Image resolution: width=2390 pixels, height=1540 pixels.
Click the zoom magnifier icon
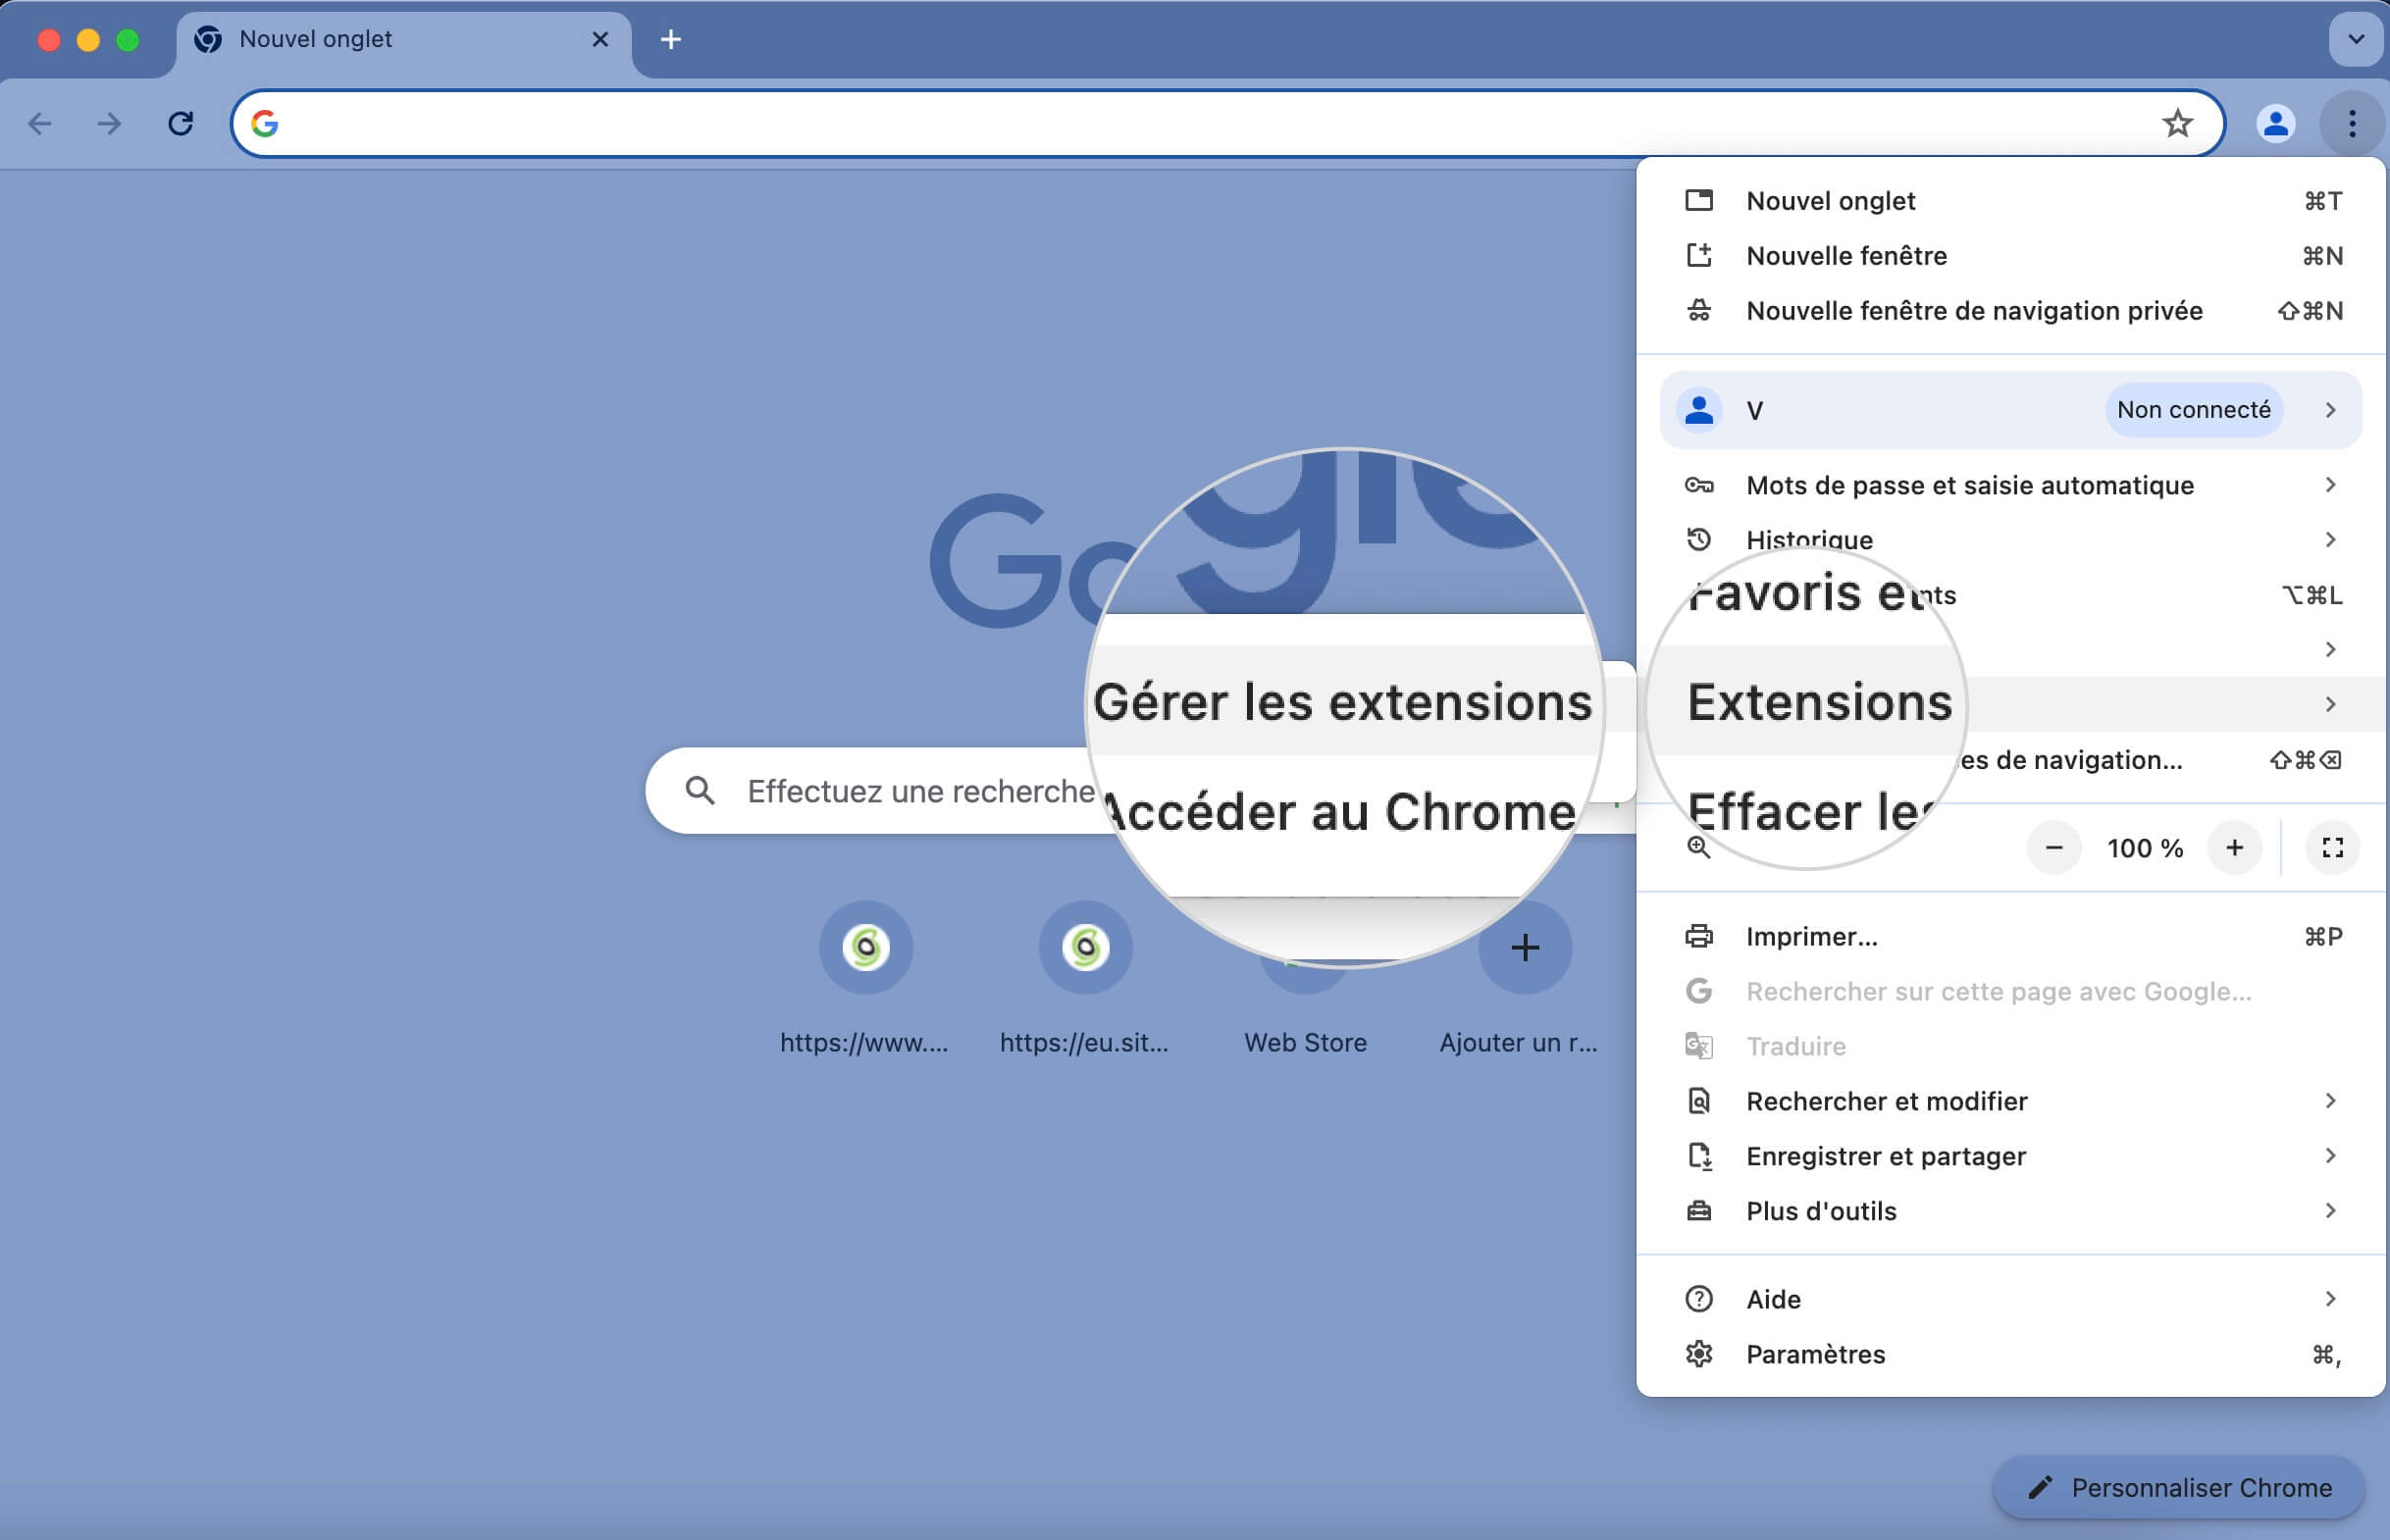click(1698, 848)
